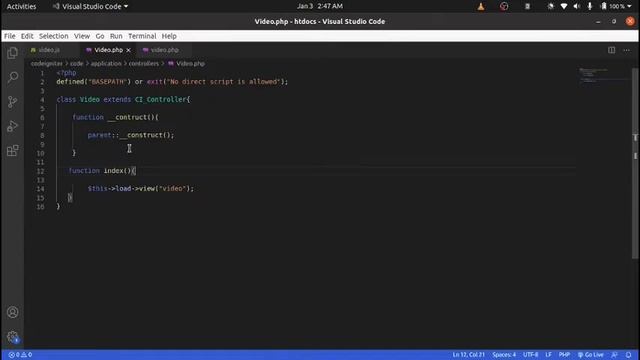This screenshot has width=640, height=360.
Task: Open the Accounts menu icon
Action: (13, 312)
